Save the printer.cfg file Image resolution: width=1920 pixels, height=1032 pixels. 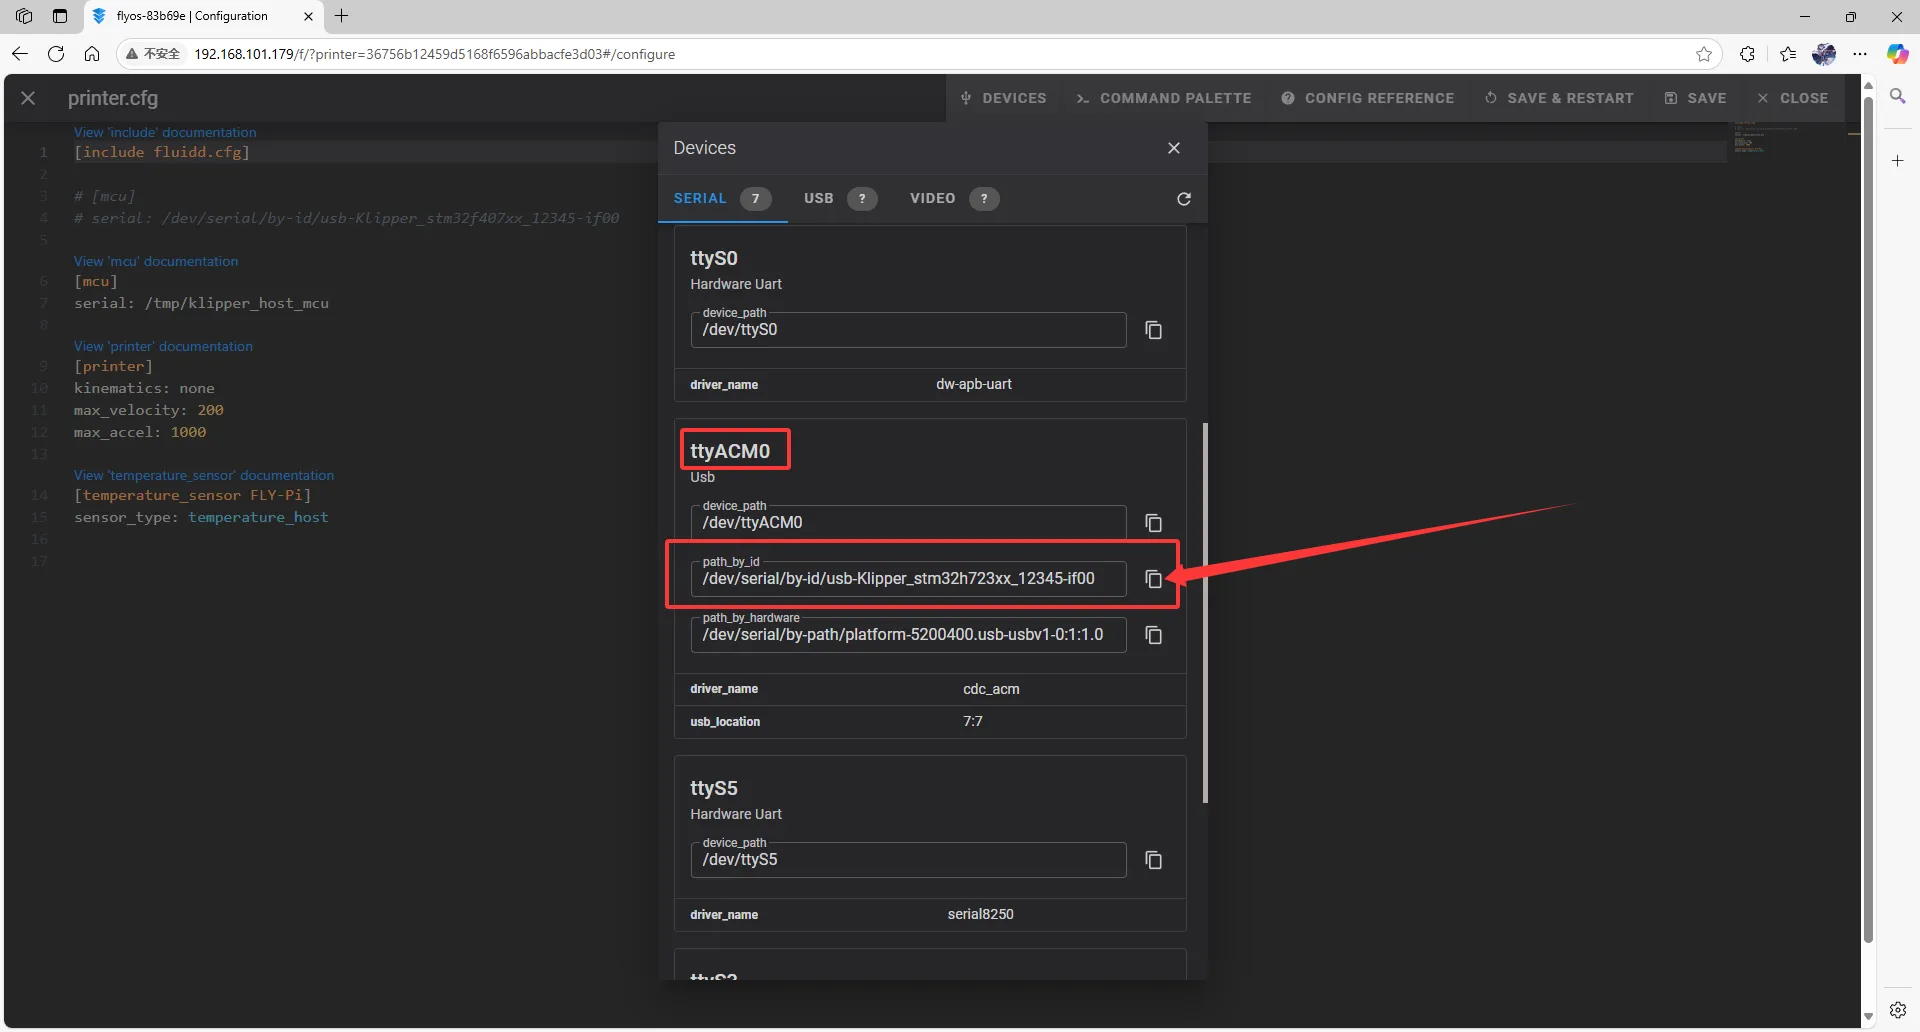click(x=1696, y=98)
